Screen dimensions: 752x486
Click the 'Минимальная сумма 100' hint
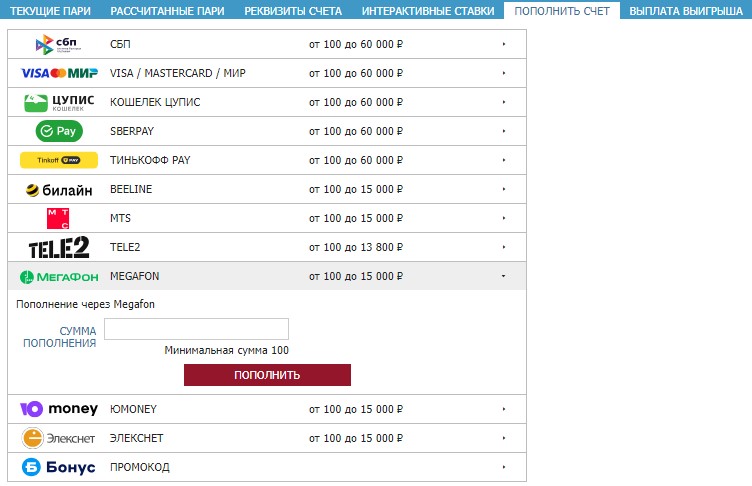tap(226, 350)
